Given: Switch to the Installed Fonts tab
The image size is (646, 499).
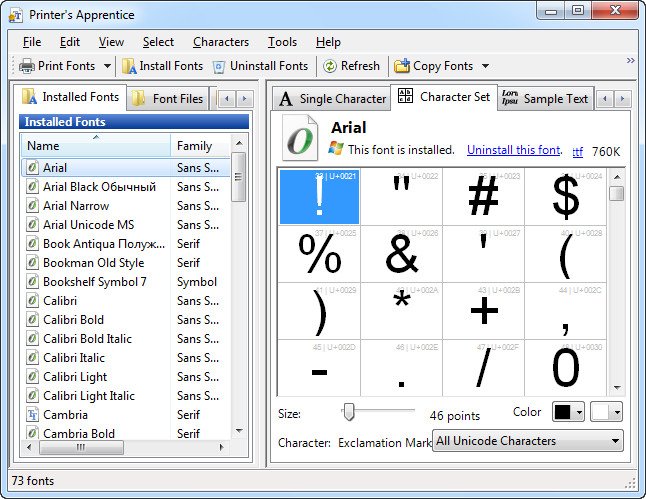Looking at the screenshot, I should [x=70, y=97].
